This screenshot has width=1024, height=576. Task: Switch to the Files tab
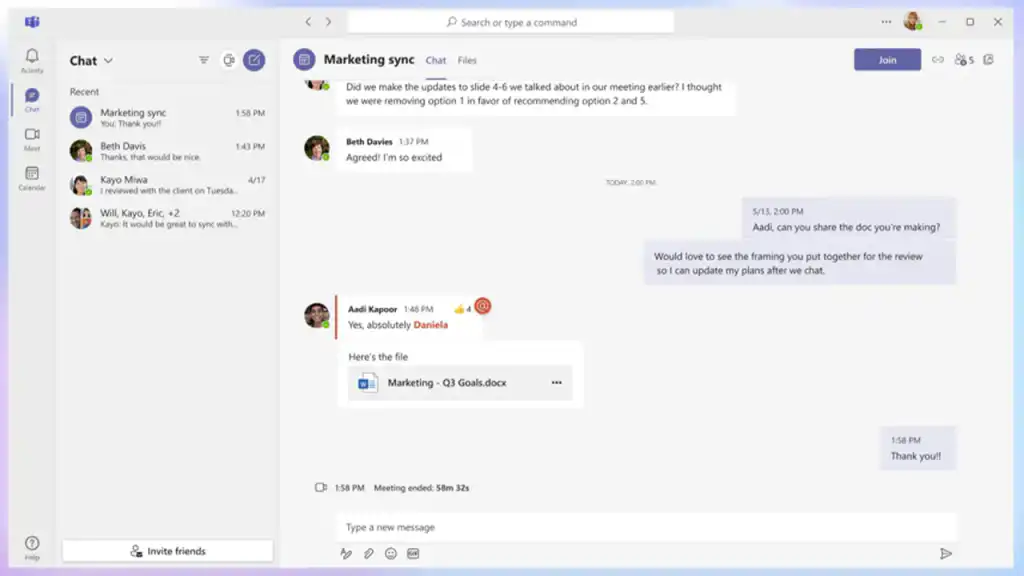tap(467, 60)
